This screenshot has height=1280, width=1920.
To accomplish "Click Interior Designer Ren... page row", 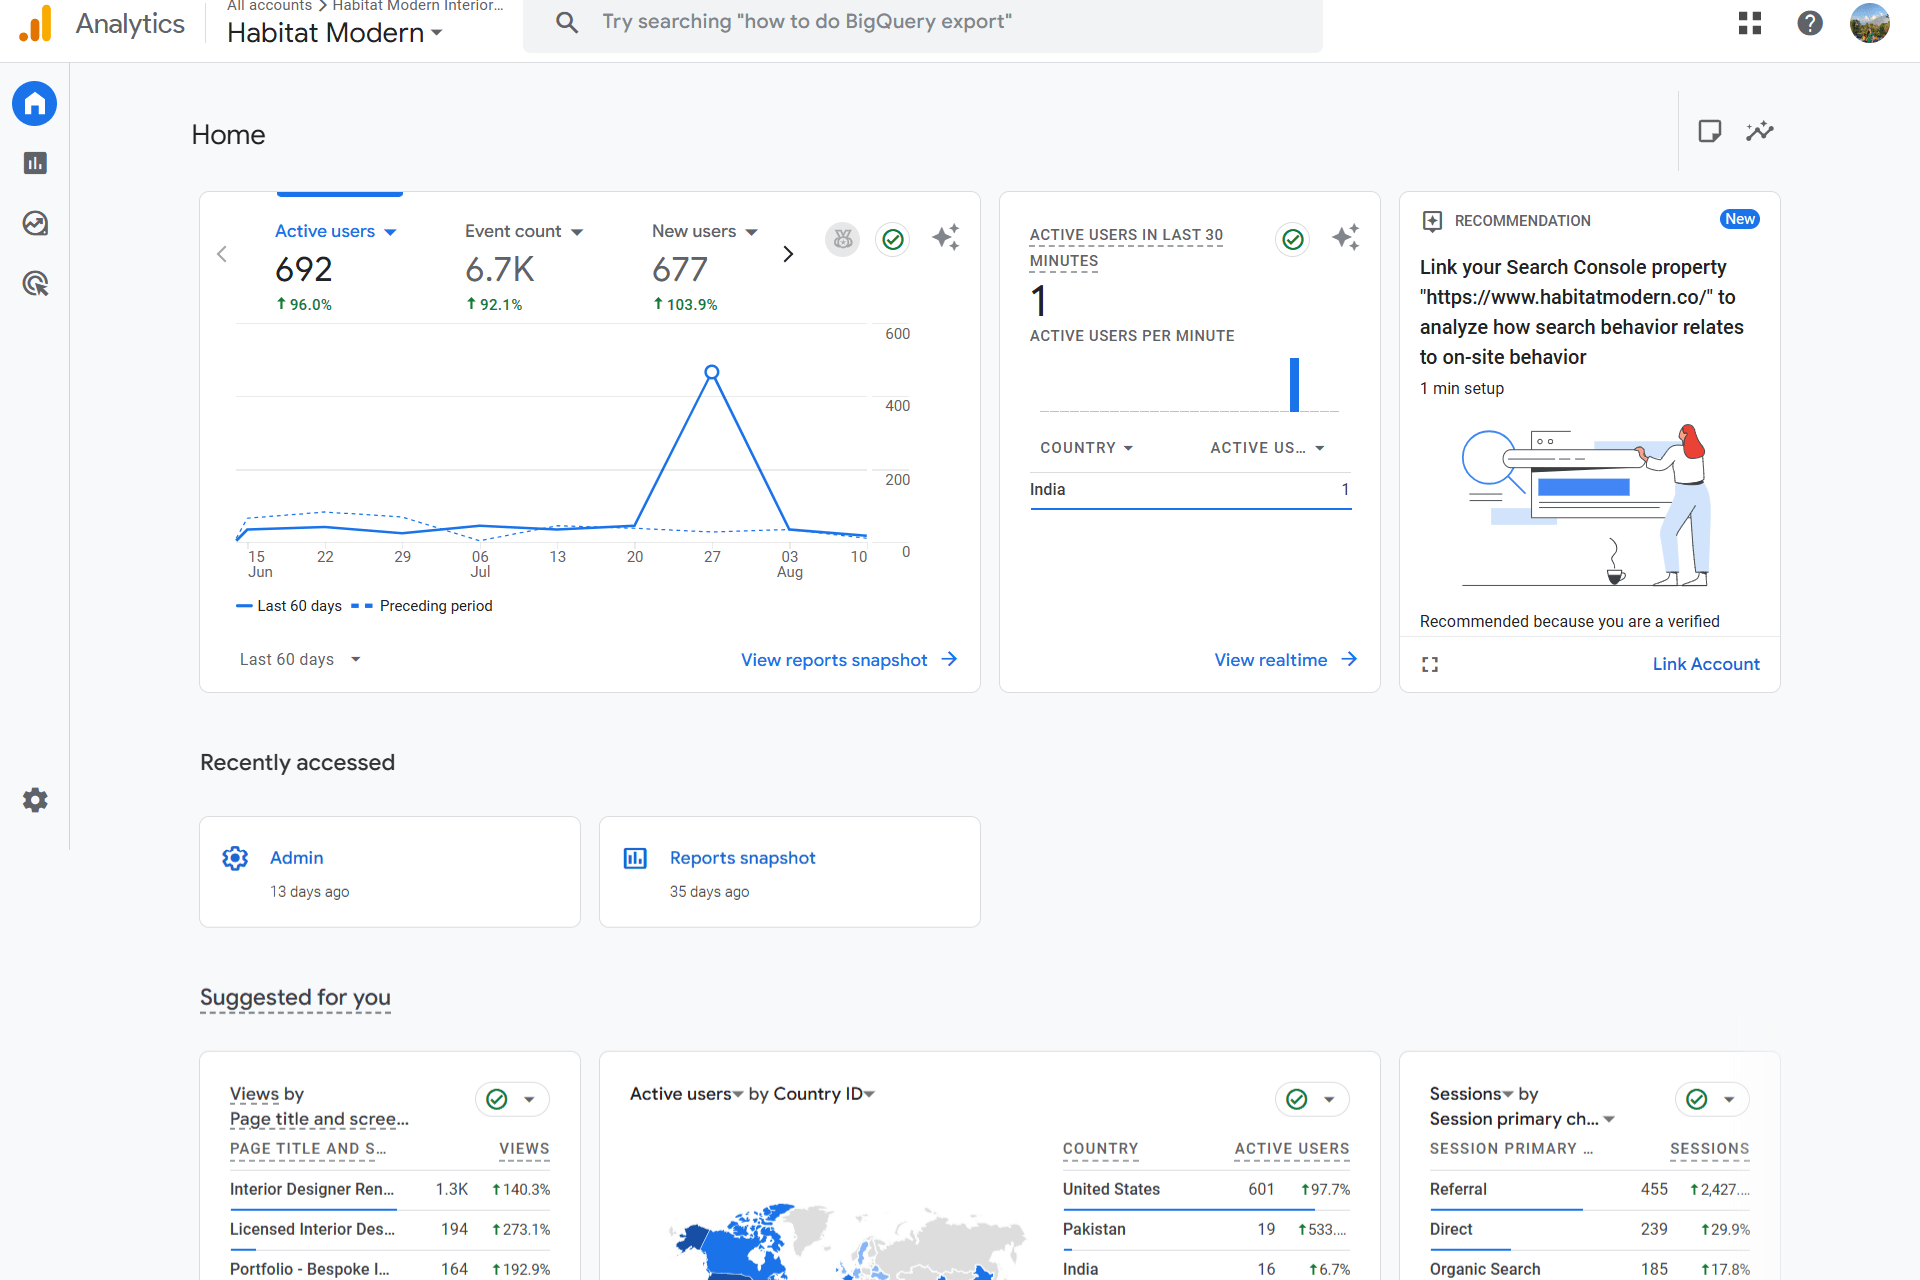I will click(390, 1190).
